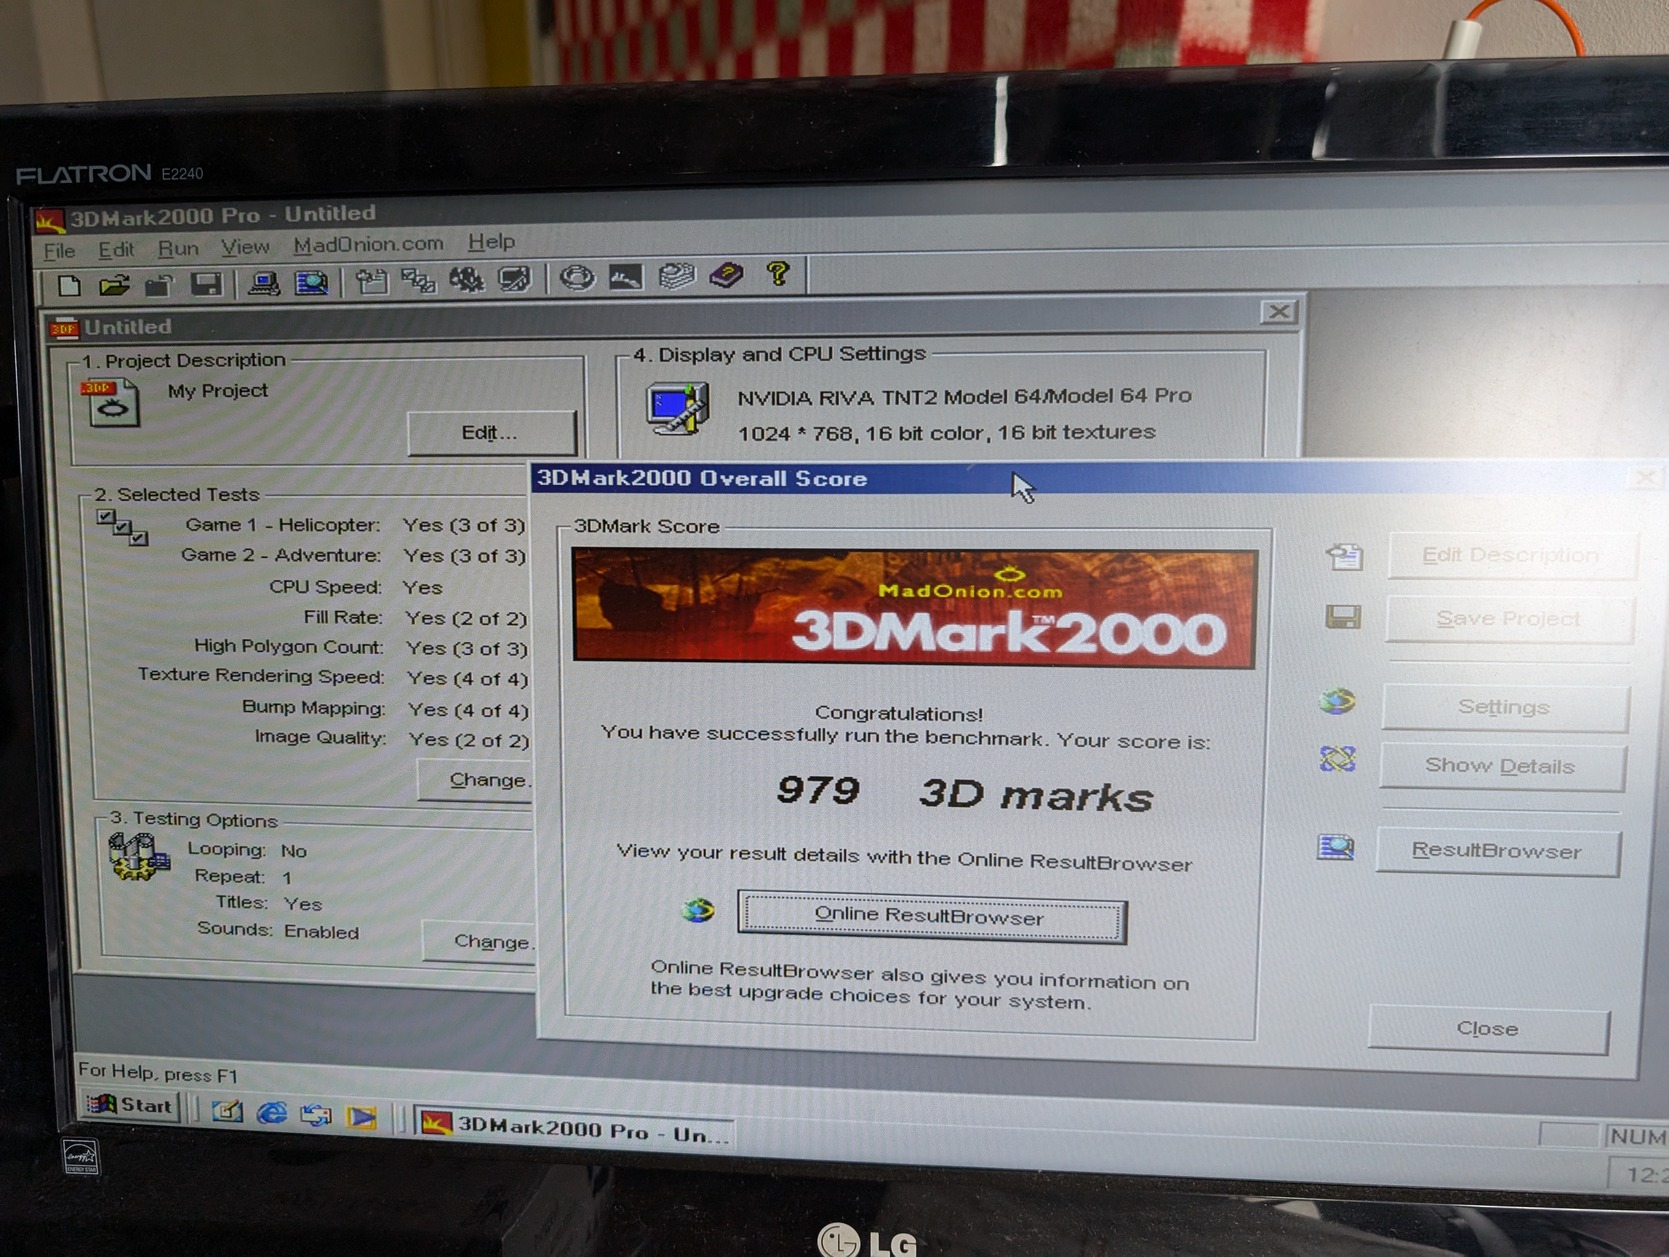This screenshot has height=1257, width=1669.
Task: Open the Run menu
Action: pos(178,248)
